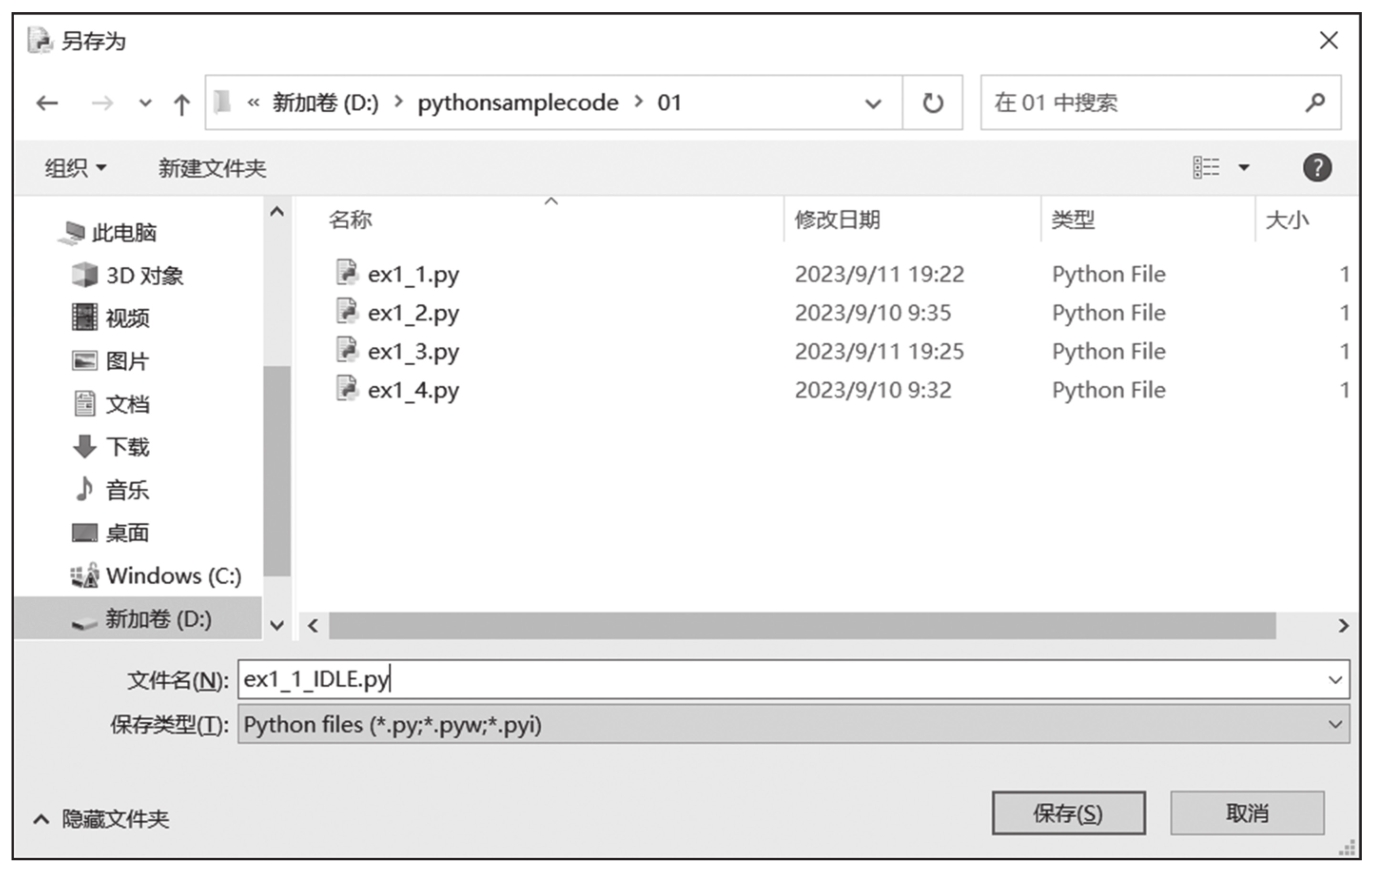Click the filename input field
Image resolution: width=1373 pixels, height=871 pixels.
pos(780,680)
